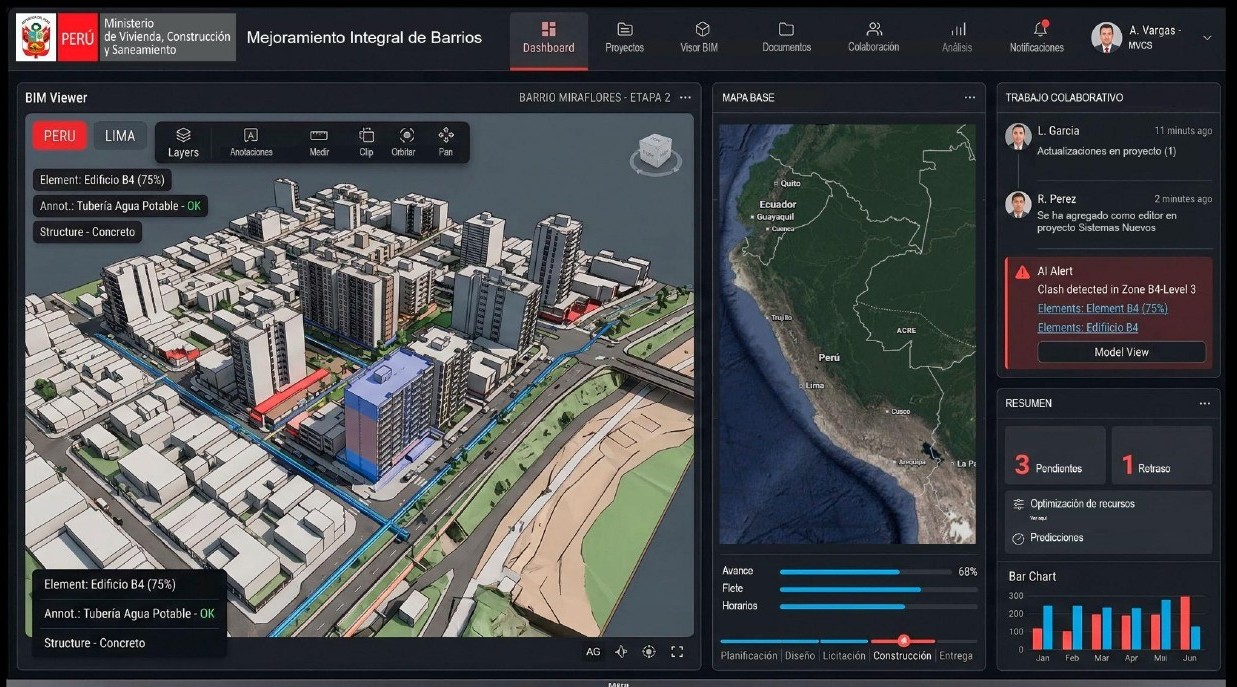Image resolution: width=1237 pixels, height=687 pixels.
Task: Click the Predicciones clock icon
Action: click(x=1018, y=538)
